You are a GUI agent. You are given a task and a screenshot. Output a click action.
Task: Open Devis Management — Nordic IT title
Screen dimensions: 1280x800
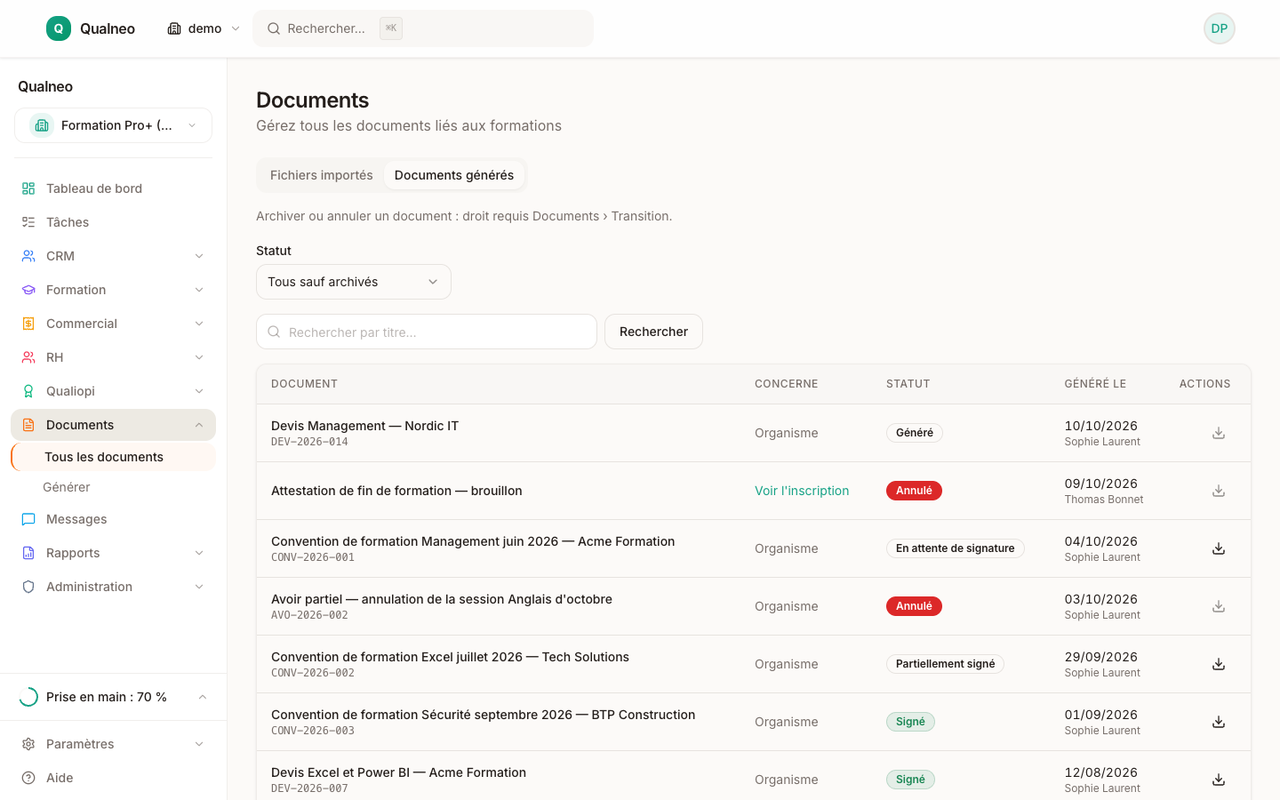coord(365,426)
